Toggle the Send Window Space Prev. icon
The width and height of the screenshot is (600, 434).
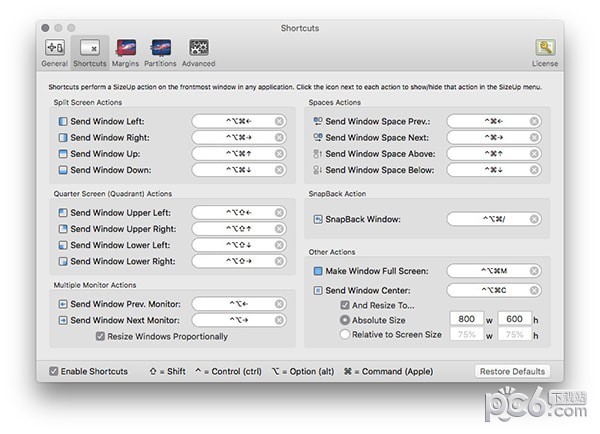point(318,121)
